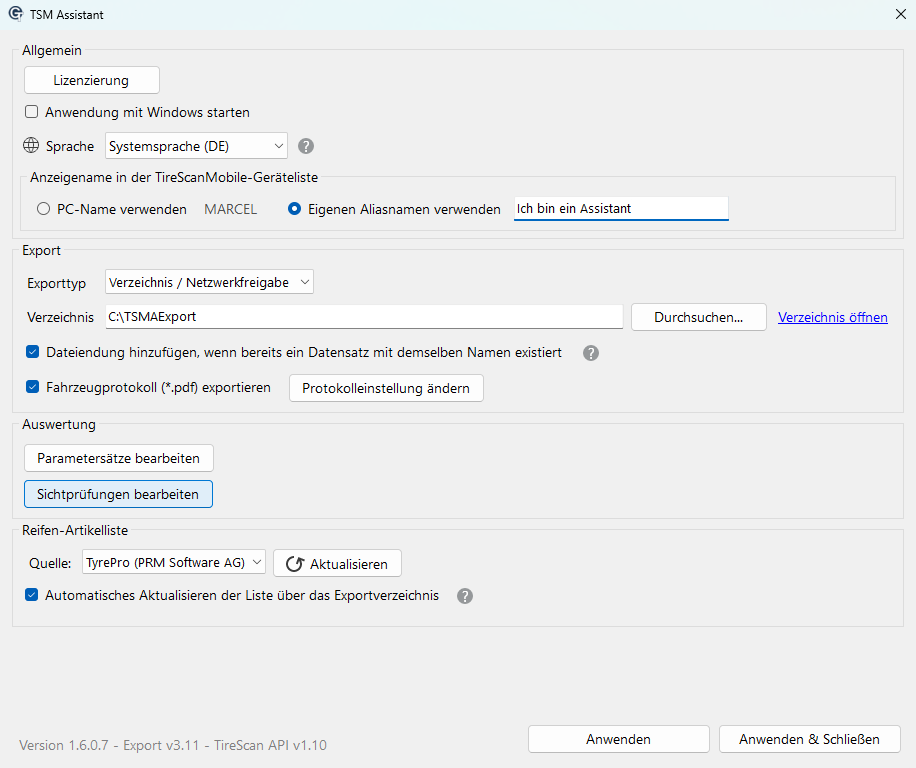Click the Verzeichnis path input field
The width and height of the screenshot is (916, 768).
click(364, 317)
